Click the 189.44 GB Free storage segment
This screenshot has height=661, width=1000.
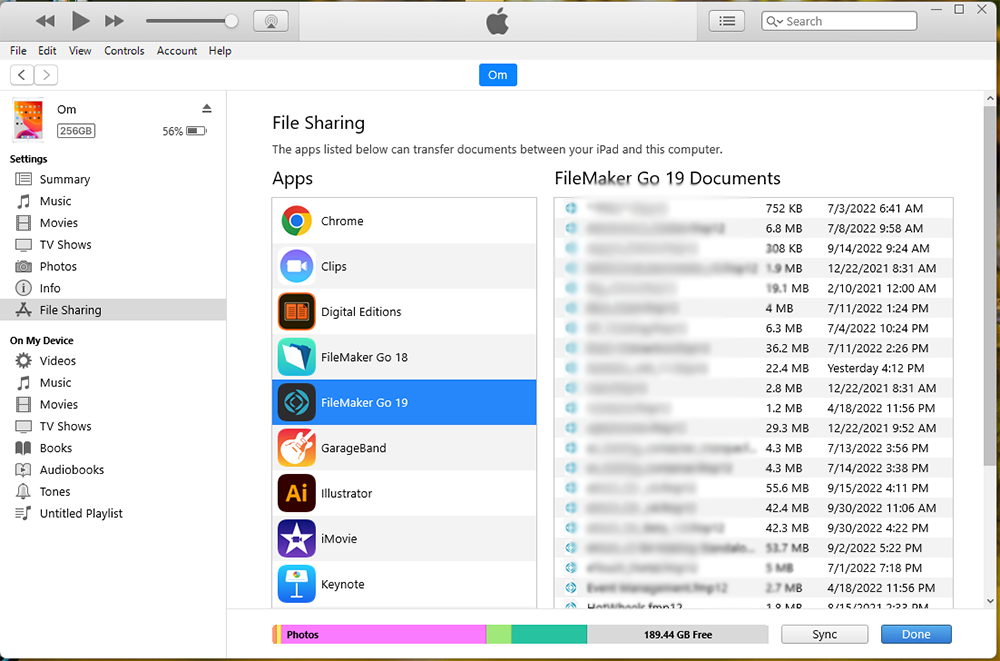677,634
